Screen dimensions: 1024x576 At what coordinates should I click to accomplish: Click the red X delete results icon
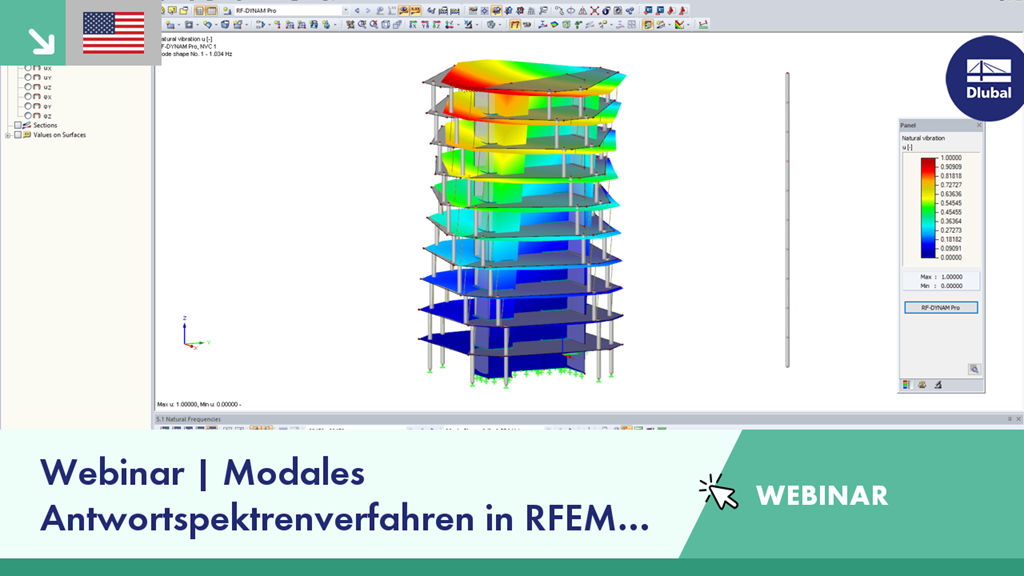(x=594, y=10)
